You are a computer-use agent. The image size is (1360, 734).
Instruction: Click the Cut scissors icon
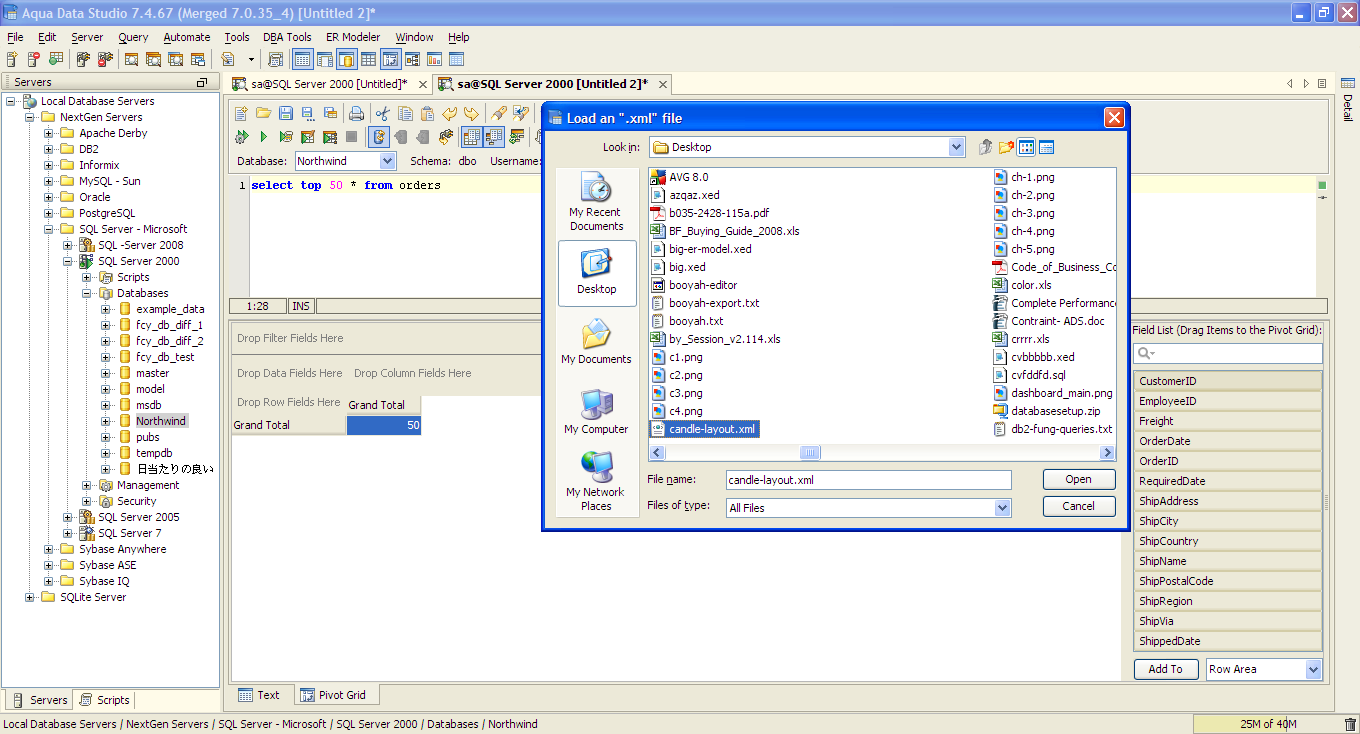click(x=382, y=113)
